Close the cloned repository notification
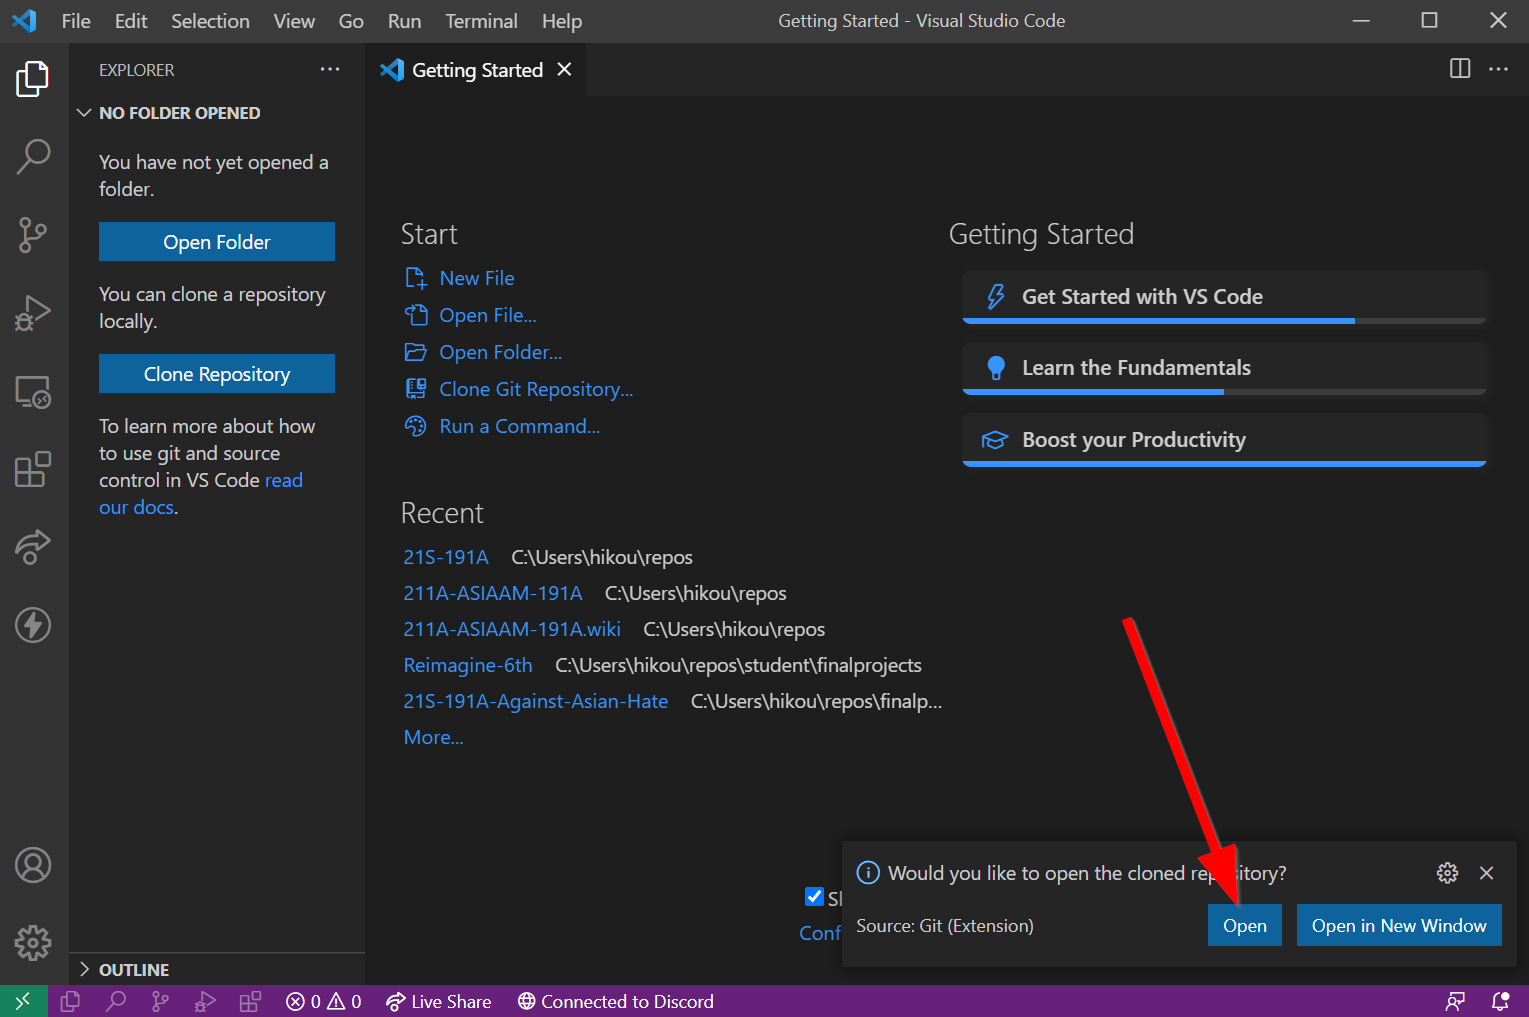 (x=1486, y=873)
